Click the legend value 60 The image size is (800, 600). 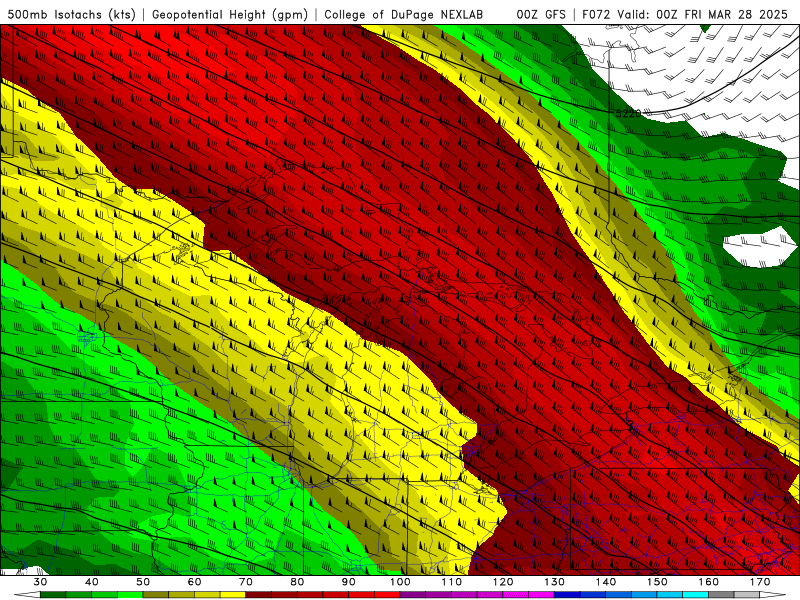tap(194, 582)
